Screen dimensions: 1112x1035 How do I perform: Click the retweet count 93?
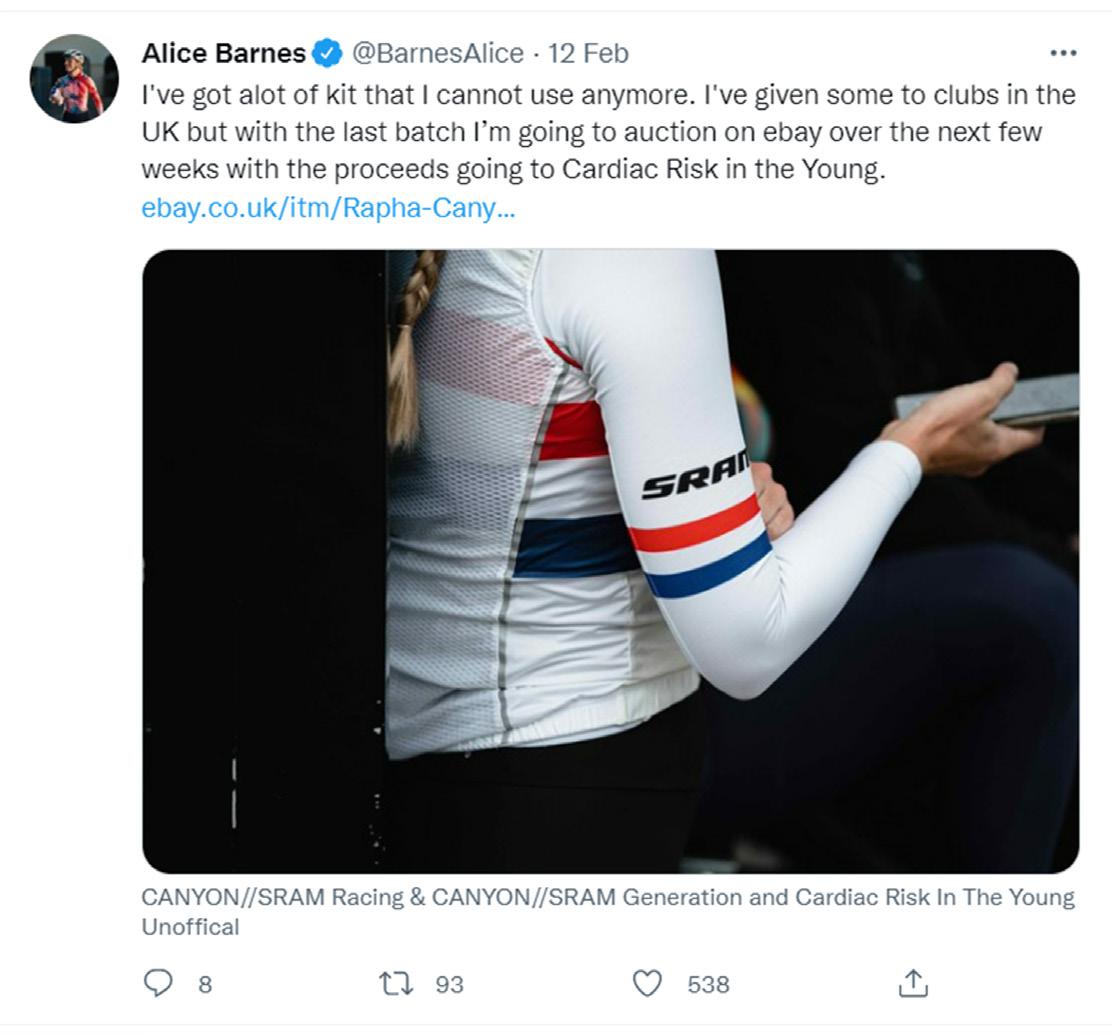pos(449,985)
